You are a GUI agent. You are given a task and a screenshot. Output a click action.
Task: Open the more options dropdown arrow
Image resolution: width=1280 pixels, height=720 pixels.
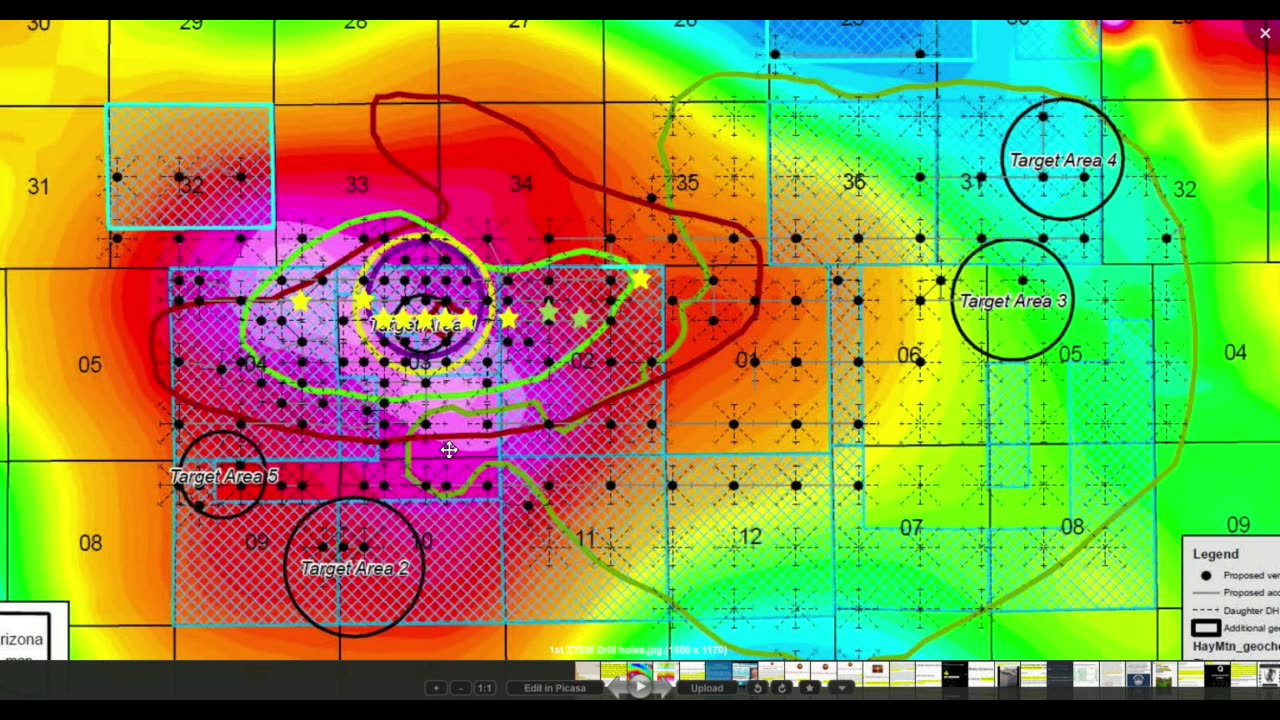coord(842,688)
